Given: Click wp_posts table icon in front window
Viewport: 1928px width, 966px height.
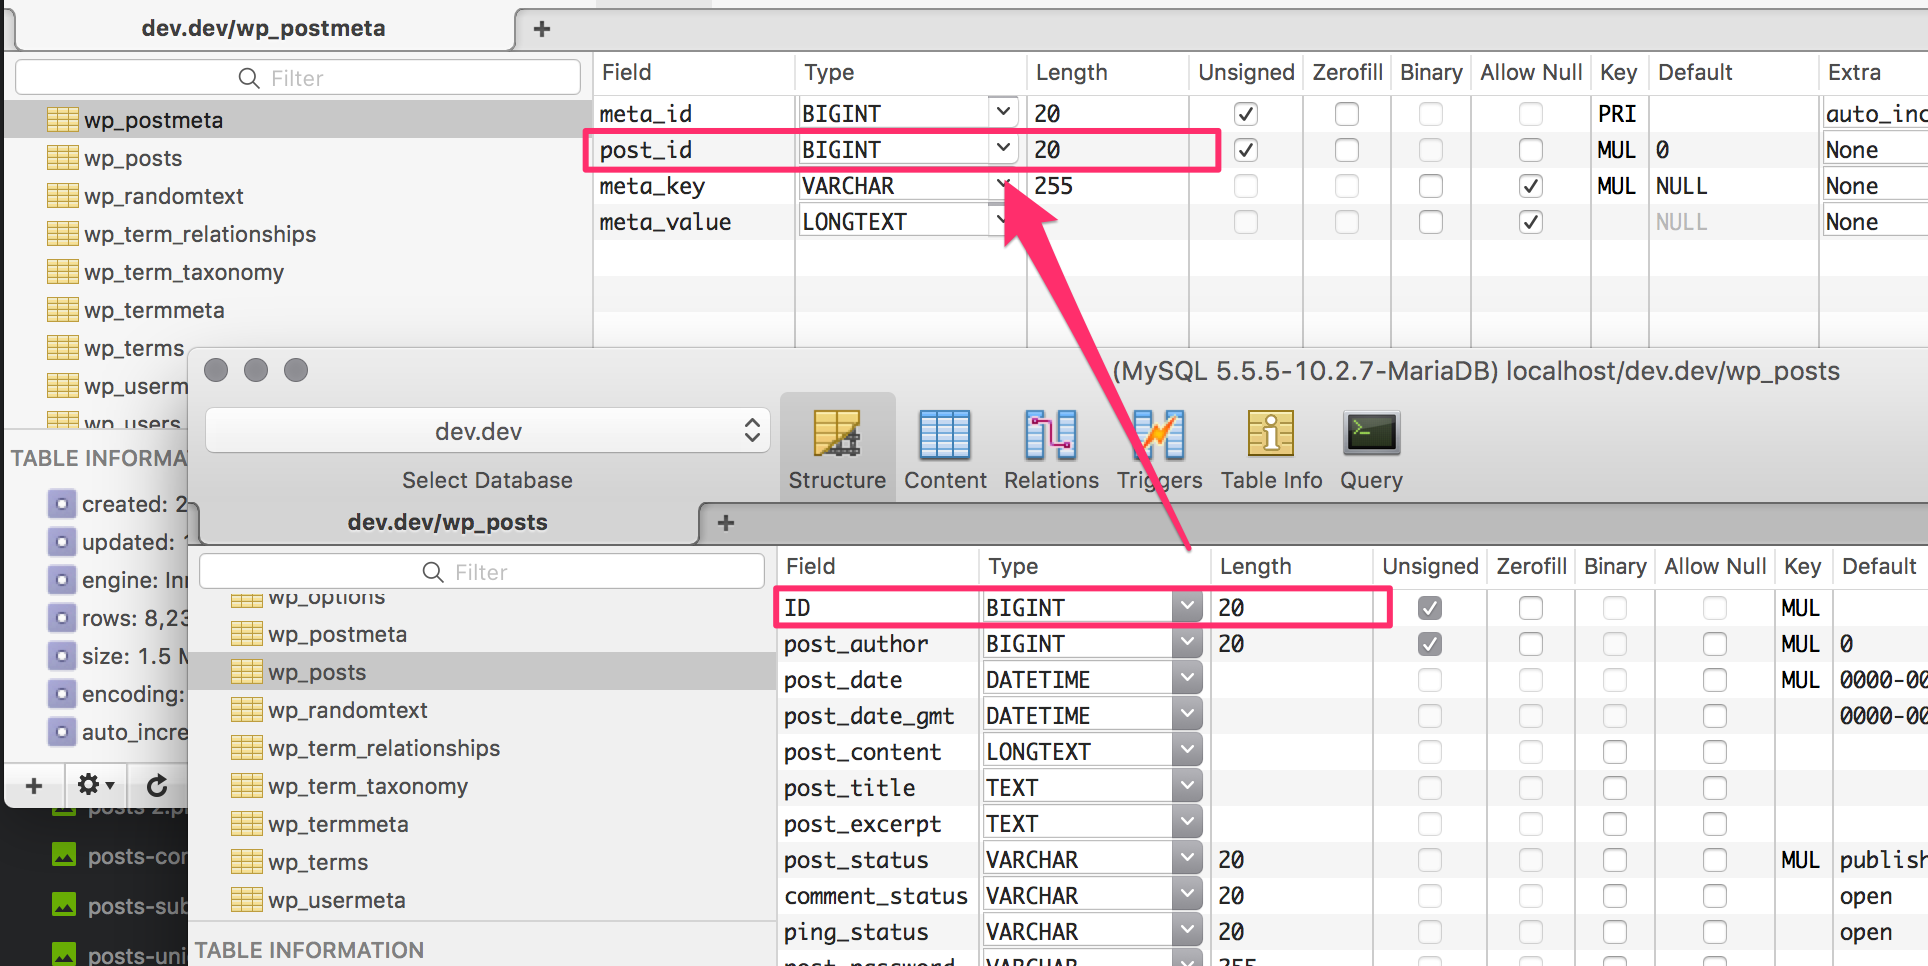Looking at the screenshot, I should pyautogui.click(x=246, y=672).
